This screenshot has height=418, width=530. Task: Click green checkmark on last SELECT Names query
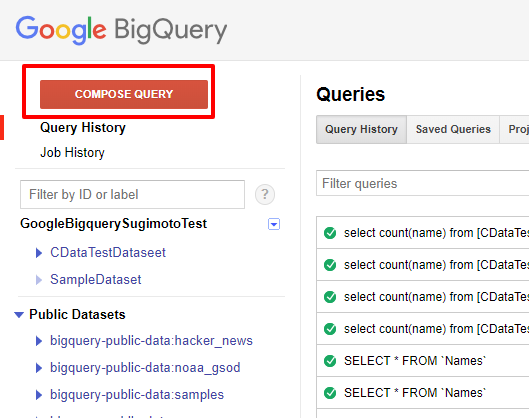pyautogui.click(x=330, y=393)
